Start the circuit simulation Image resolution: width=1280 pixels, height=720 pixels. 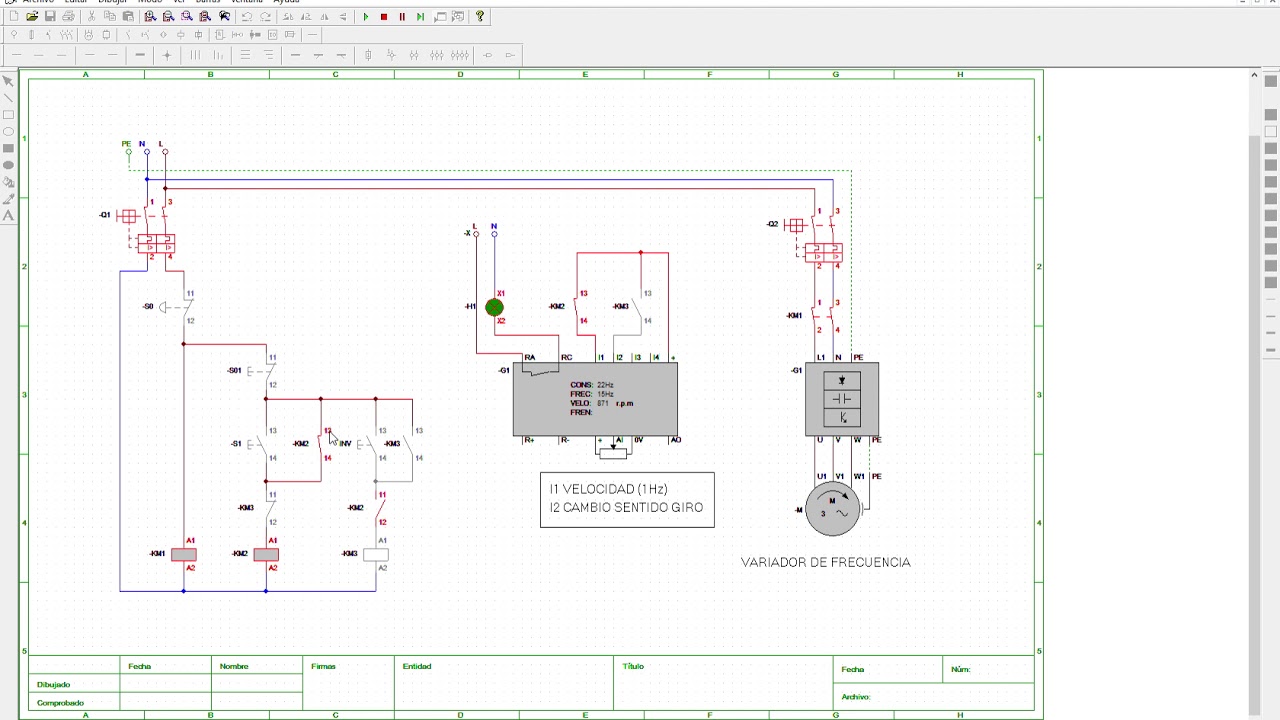pyautogui.click(x=366, y=16)
